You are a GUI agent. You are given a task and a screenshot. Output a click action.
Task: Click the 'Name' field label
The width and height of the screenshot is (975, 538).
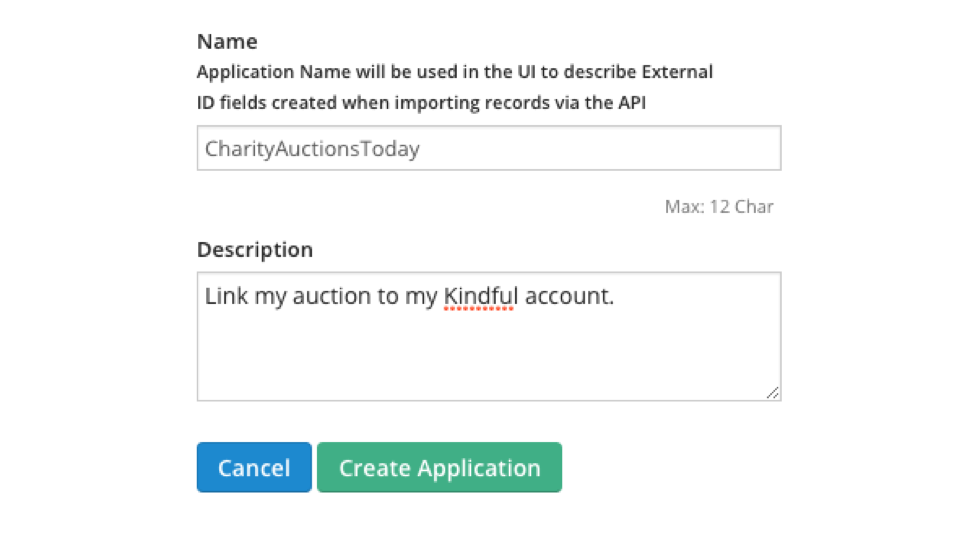click(227, 42)
